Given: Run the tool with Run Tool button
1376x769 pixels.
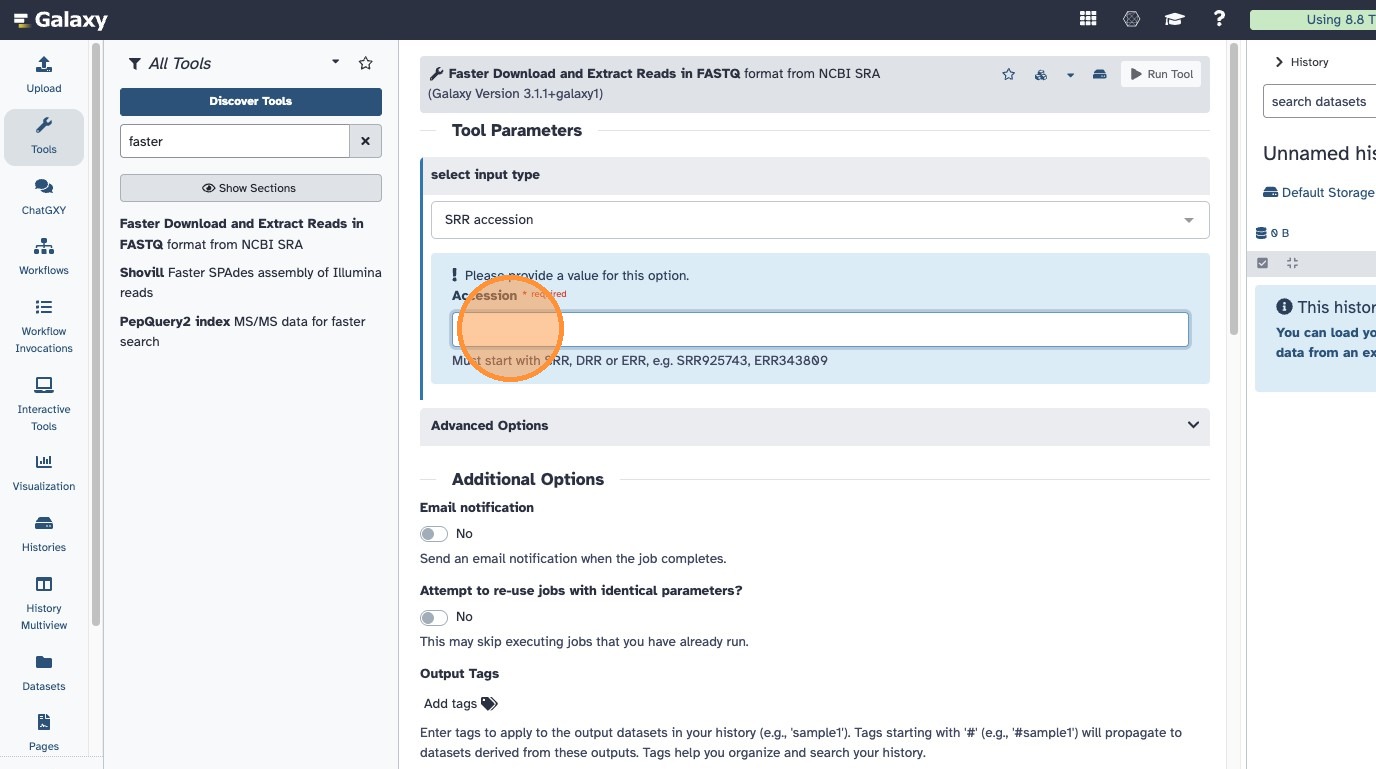Looking at the screenshot, I should 1161,74.
